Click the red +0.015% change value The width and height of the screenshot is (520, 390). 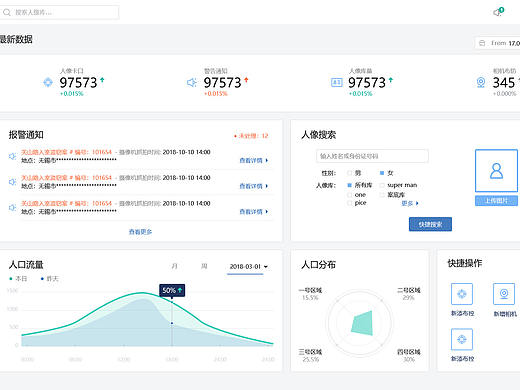click(216, 94)
